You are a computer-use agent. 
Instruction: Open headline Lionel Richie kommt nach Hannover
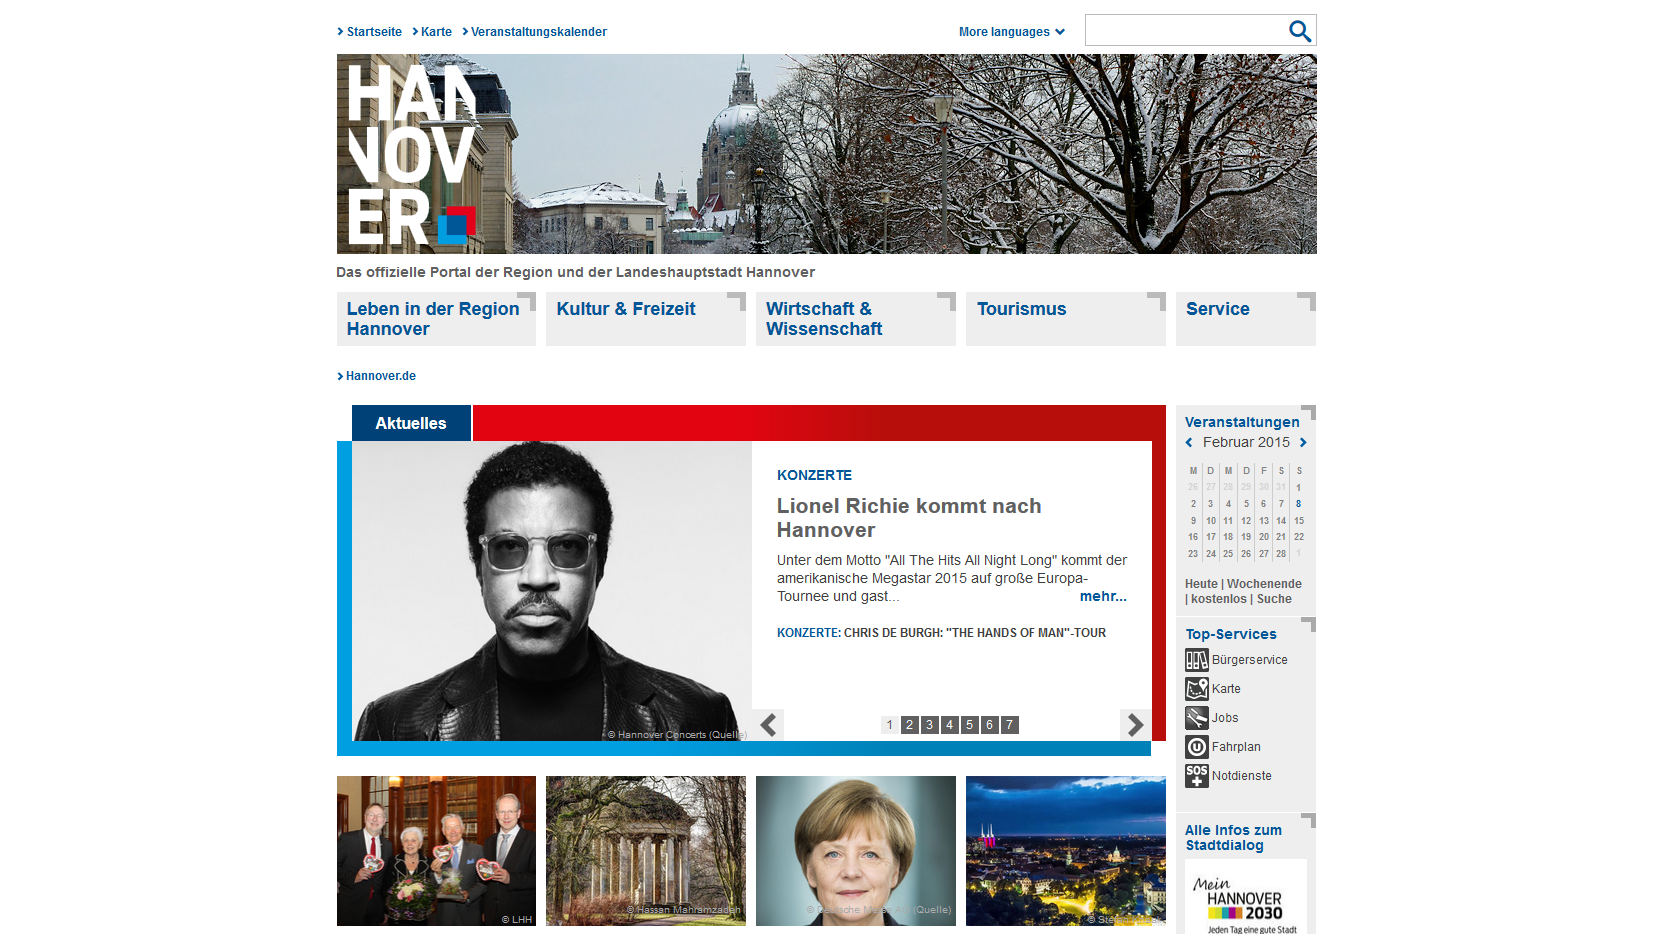(909, 518)
